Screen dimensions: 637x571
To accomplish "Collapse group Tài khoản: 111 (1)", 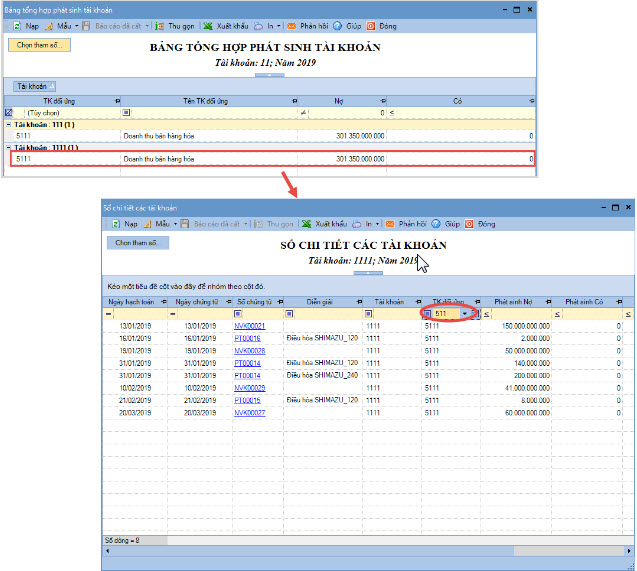I will pos(9,125).
